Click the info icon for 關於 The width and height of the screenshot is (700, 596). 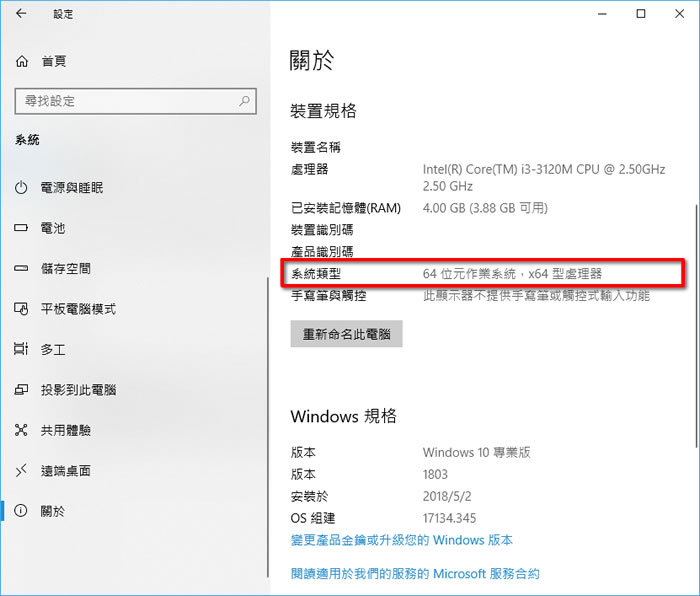click(x=21, y=511)
